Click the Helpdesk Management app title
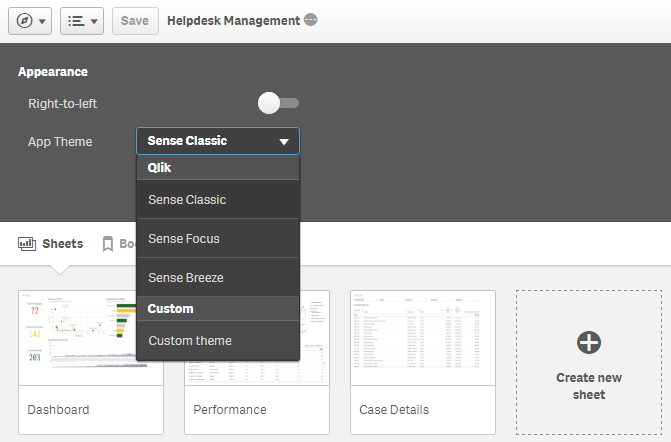The width and height of the screenshot is (671, 442). 233,21
